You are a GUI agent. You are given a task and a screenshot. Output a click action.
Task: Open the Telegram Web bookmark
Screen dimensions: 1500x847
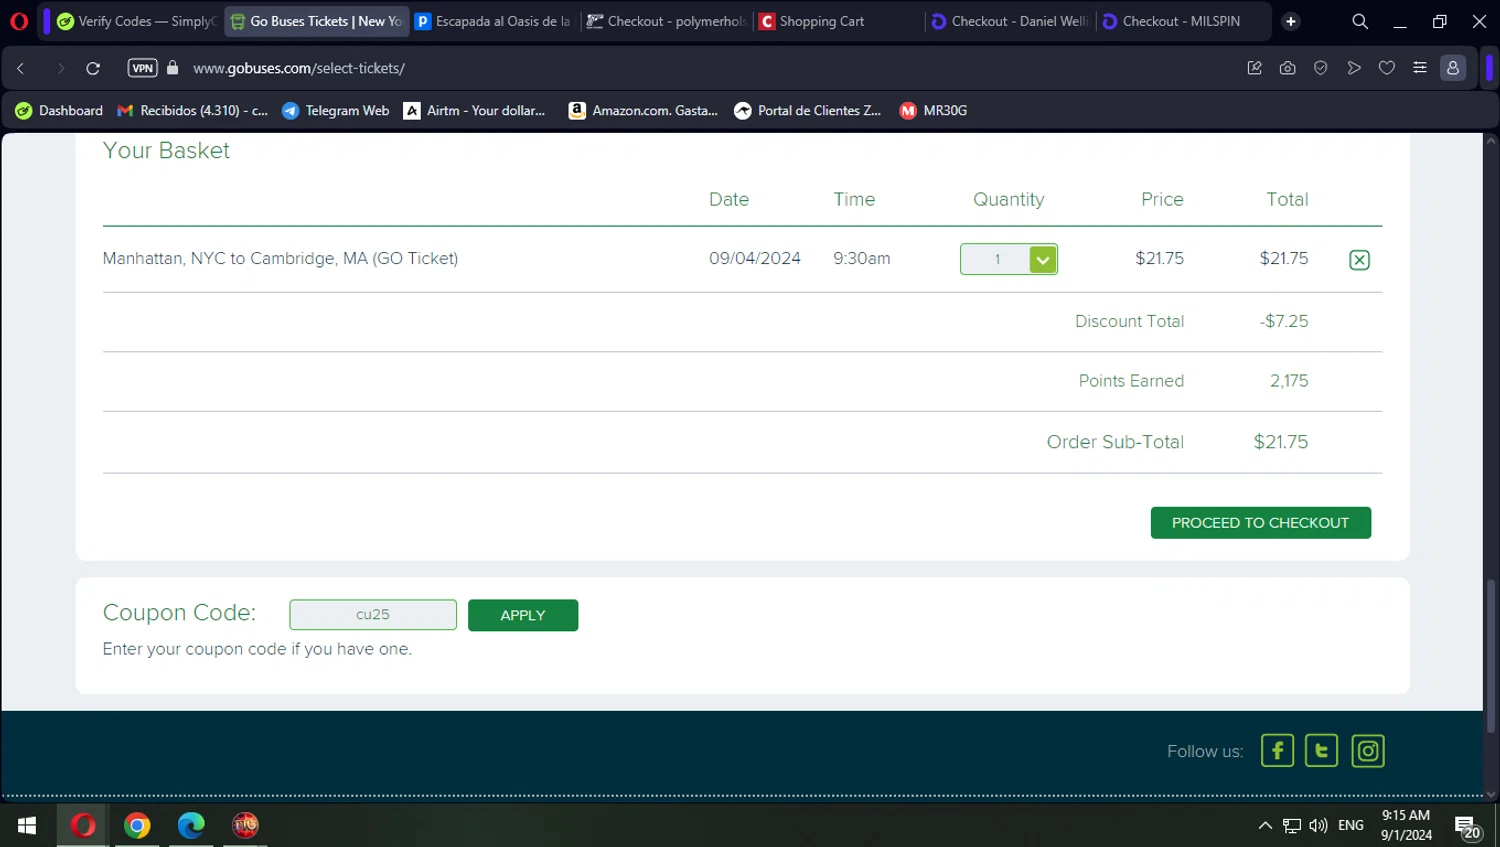pyautogui.click(x=336, y=111)
